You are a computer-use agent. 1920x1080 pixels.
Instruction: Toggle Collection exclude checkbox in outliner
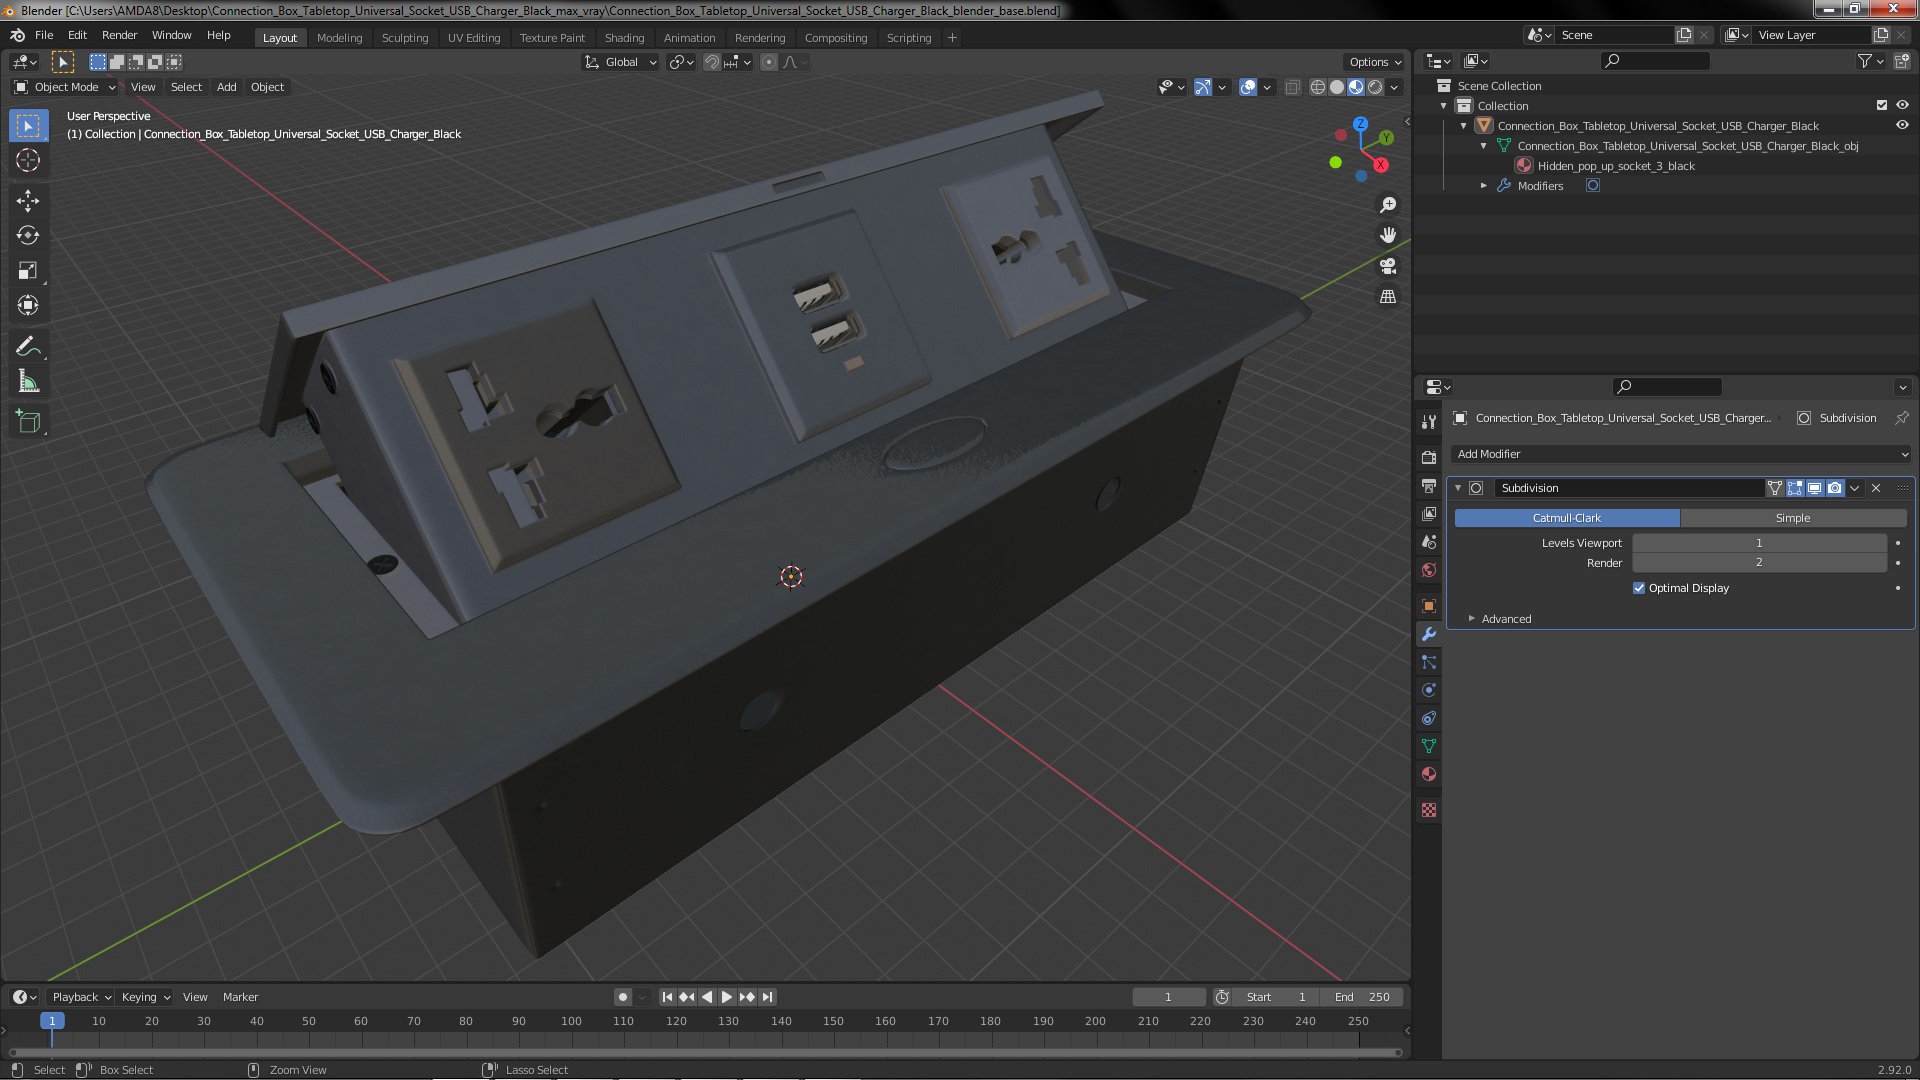[x=1882, y=105]
